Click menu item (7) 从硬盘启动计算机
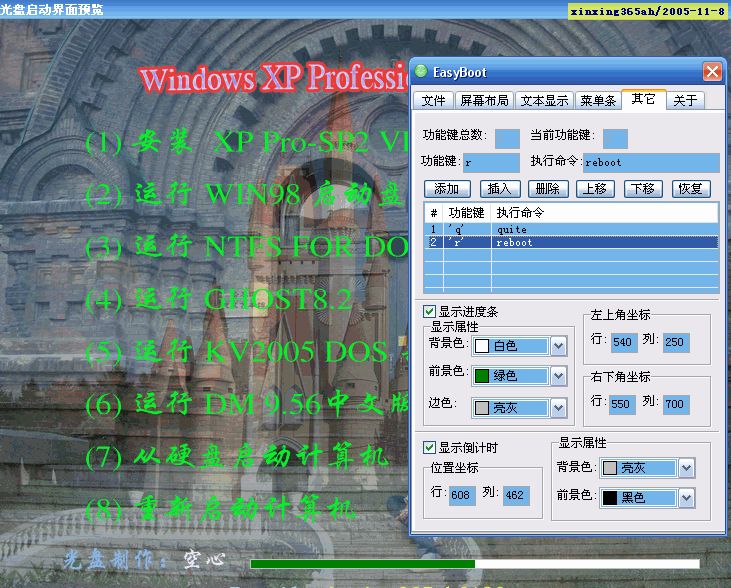Viewport: 731px width, 588px height. [x=237, y=457]
